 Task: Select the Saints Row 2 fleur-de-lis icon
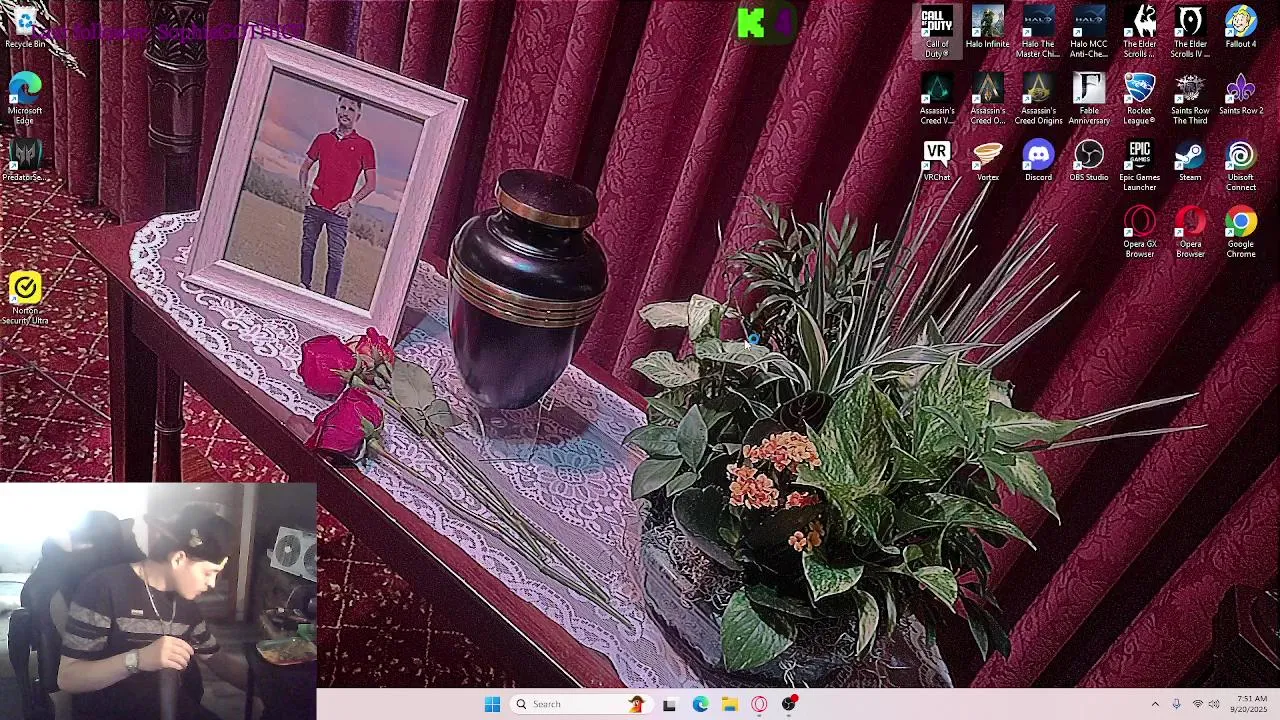pyautogui.click(x=1241, y=95)
